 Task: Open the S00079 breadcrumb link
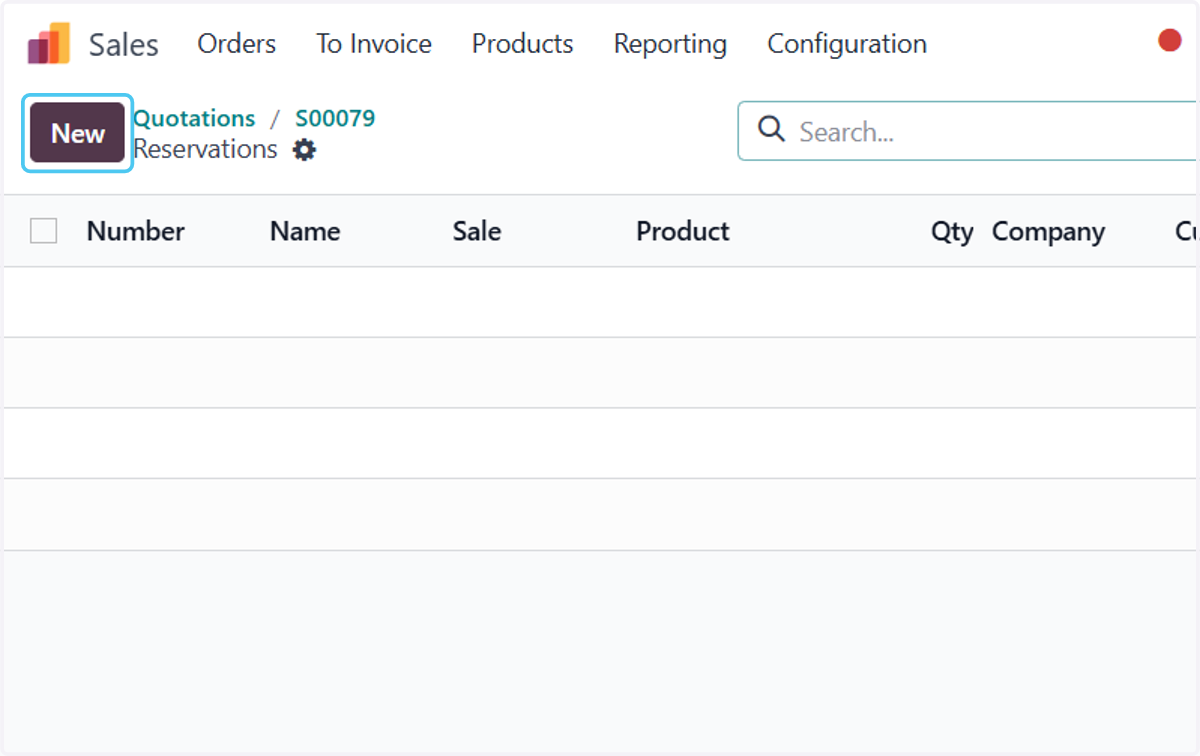coord(335,118)
